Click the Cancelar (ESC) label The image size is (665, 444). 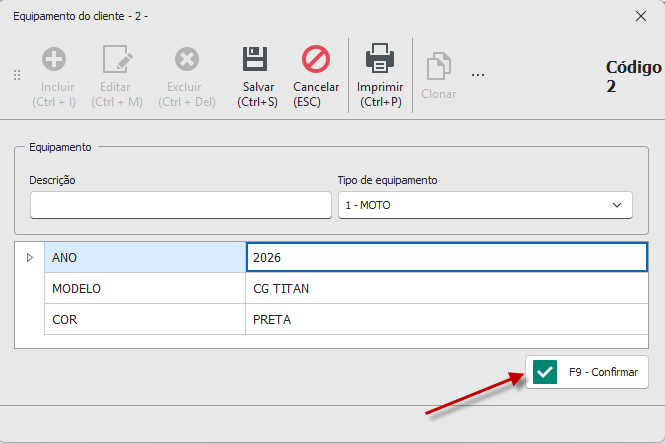(x=316, y=94)
